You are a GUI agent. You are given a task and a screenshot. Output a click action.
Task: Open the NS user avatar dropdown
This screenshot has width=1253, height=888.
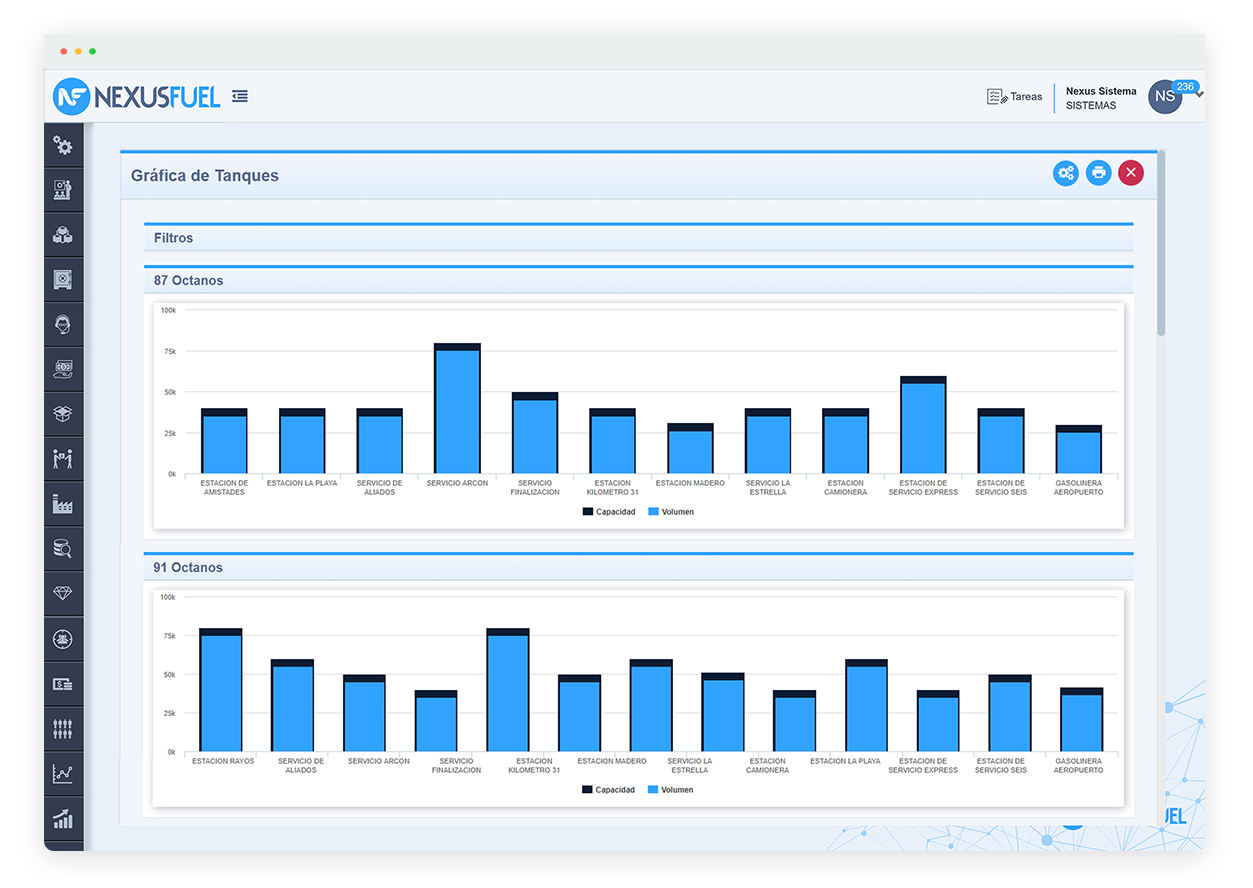1166,97
